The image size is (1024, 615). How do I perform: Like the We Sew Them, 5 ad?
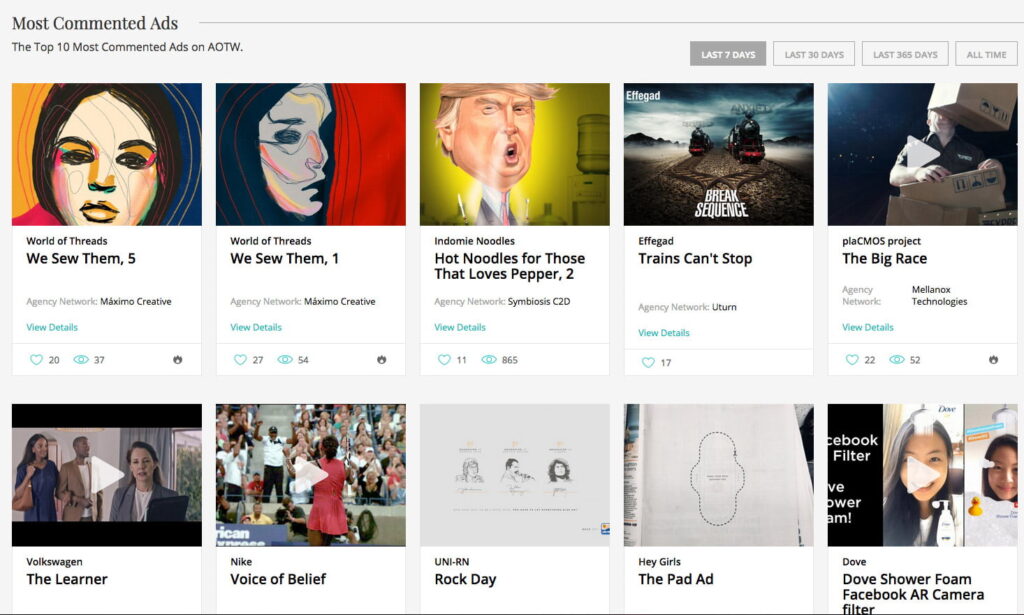tap(37, 360)
